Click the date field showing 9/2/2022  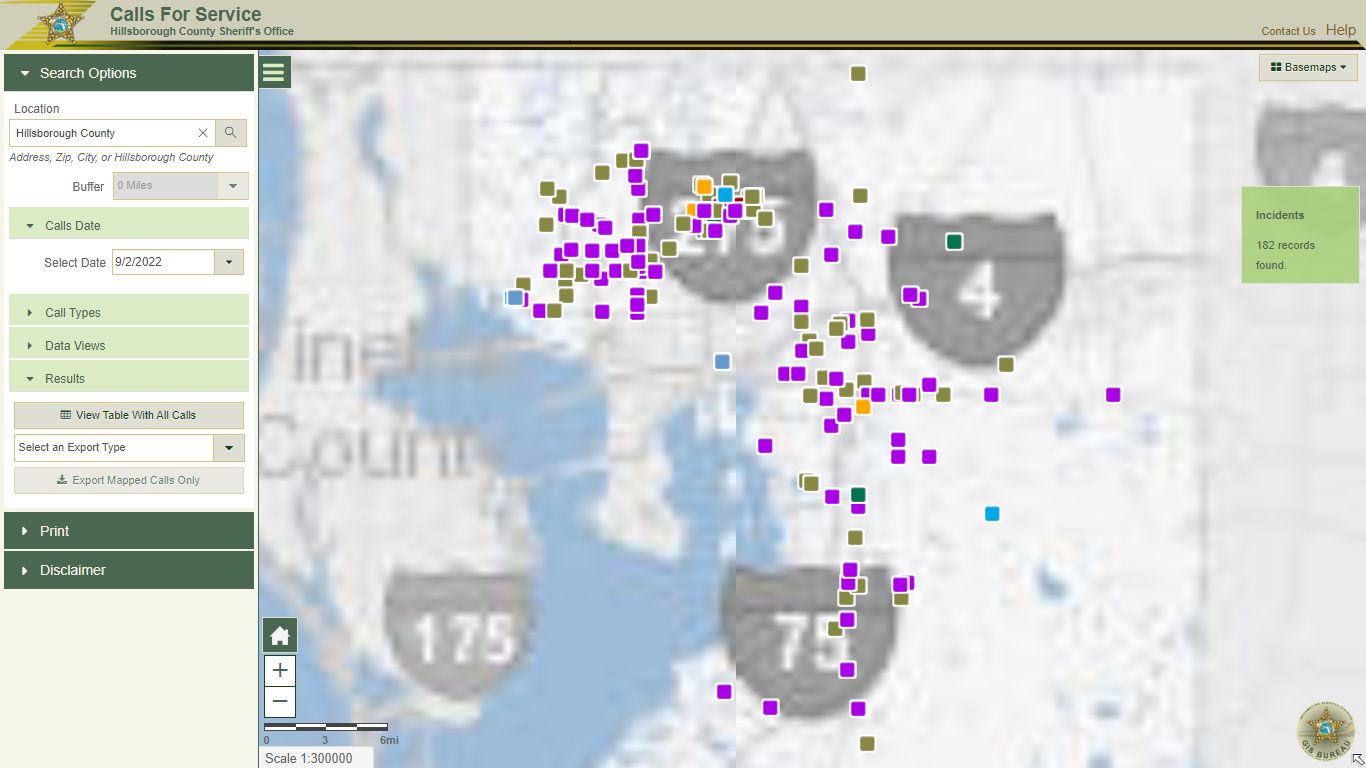click(x=163, y=262)
